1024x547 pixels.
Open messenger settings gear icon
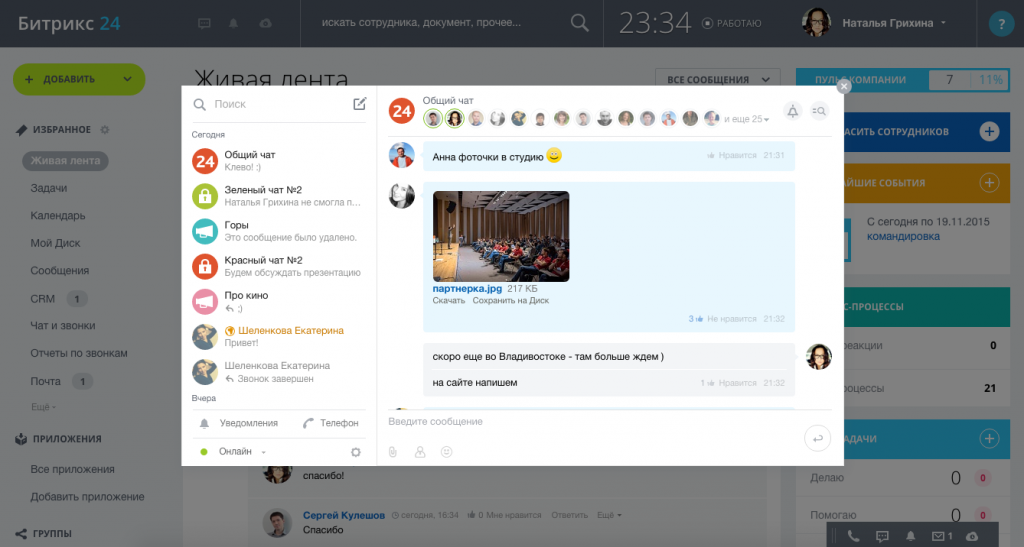click(x=355, y=452)
